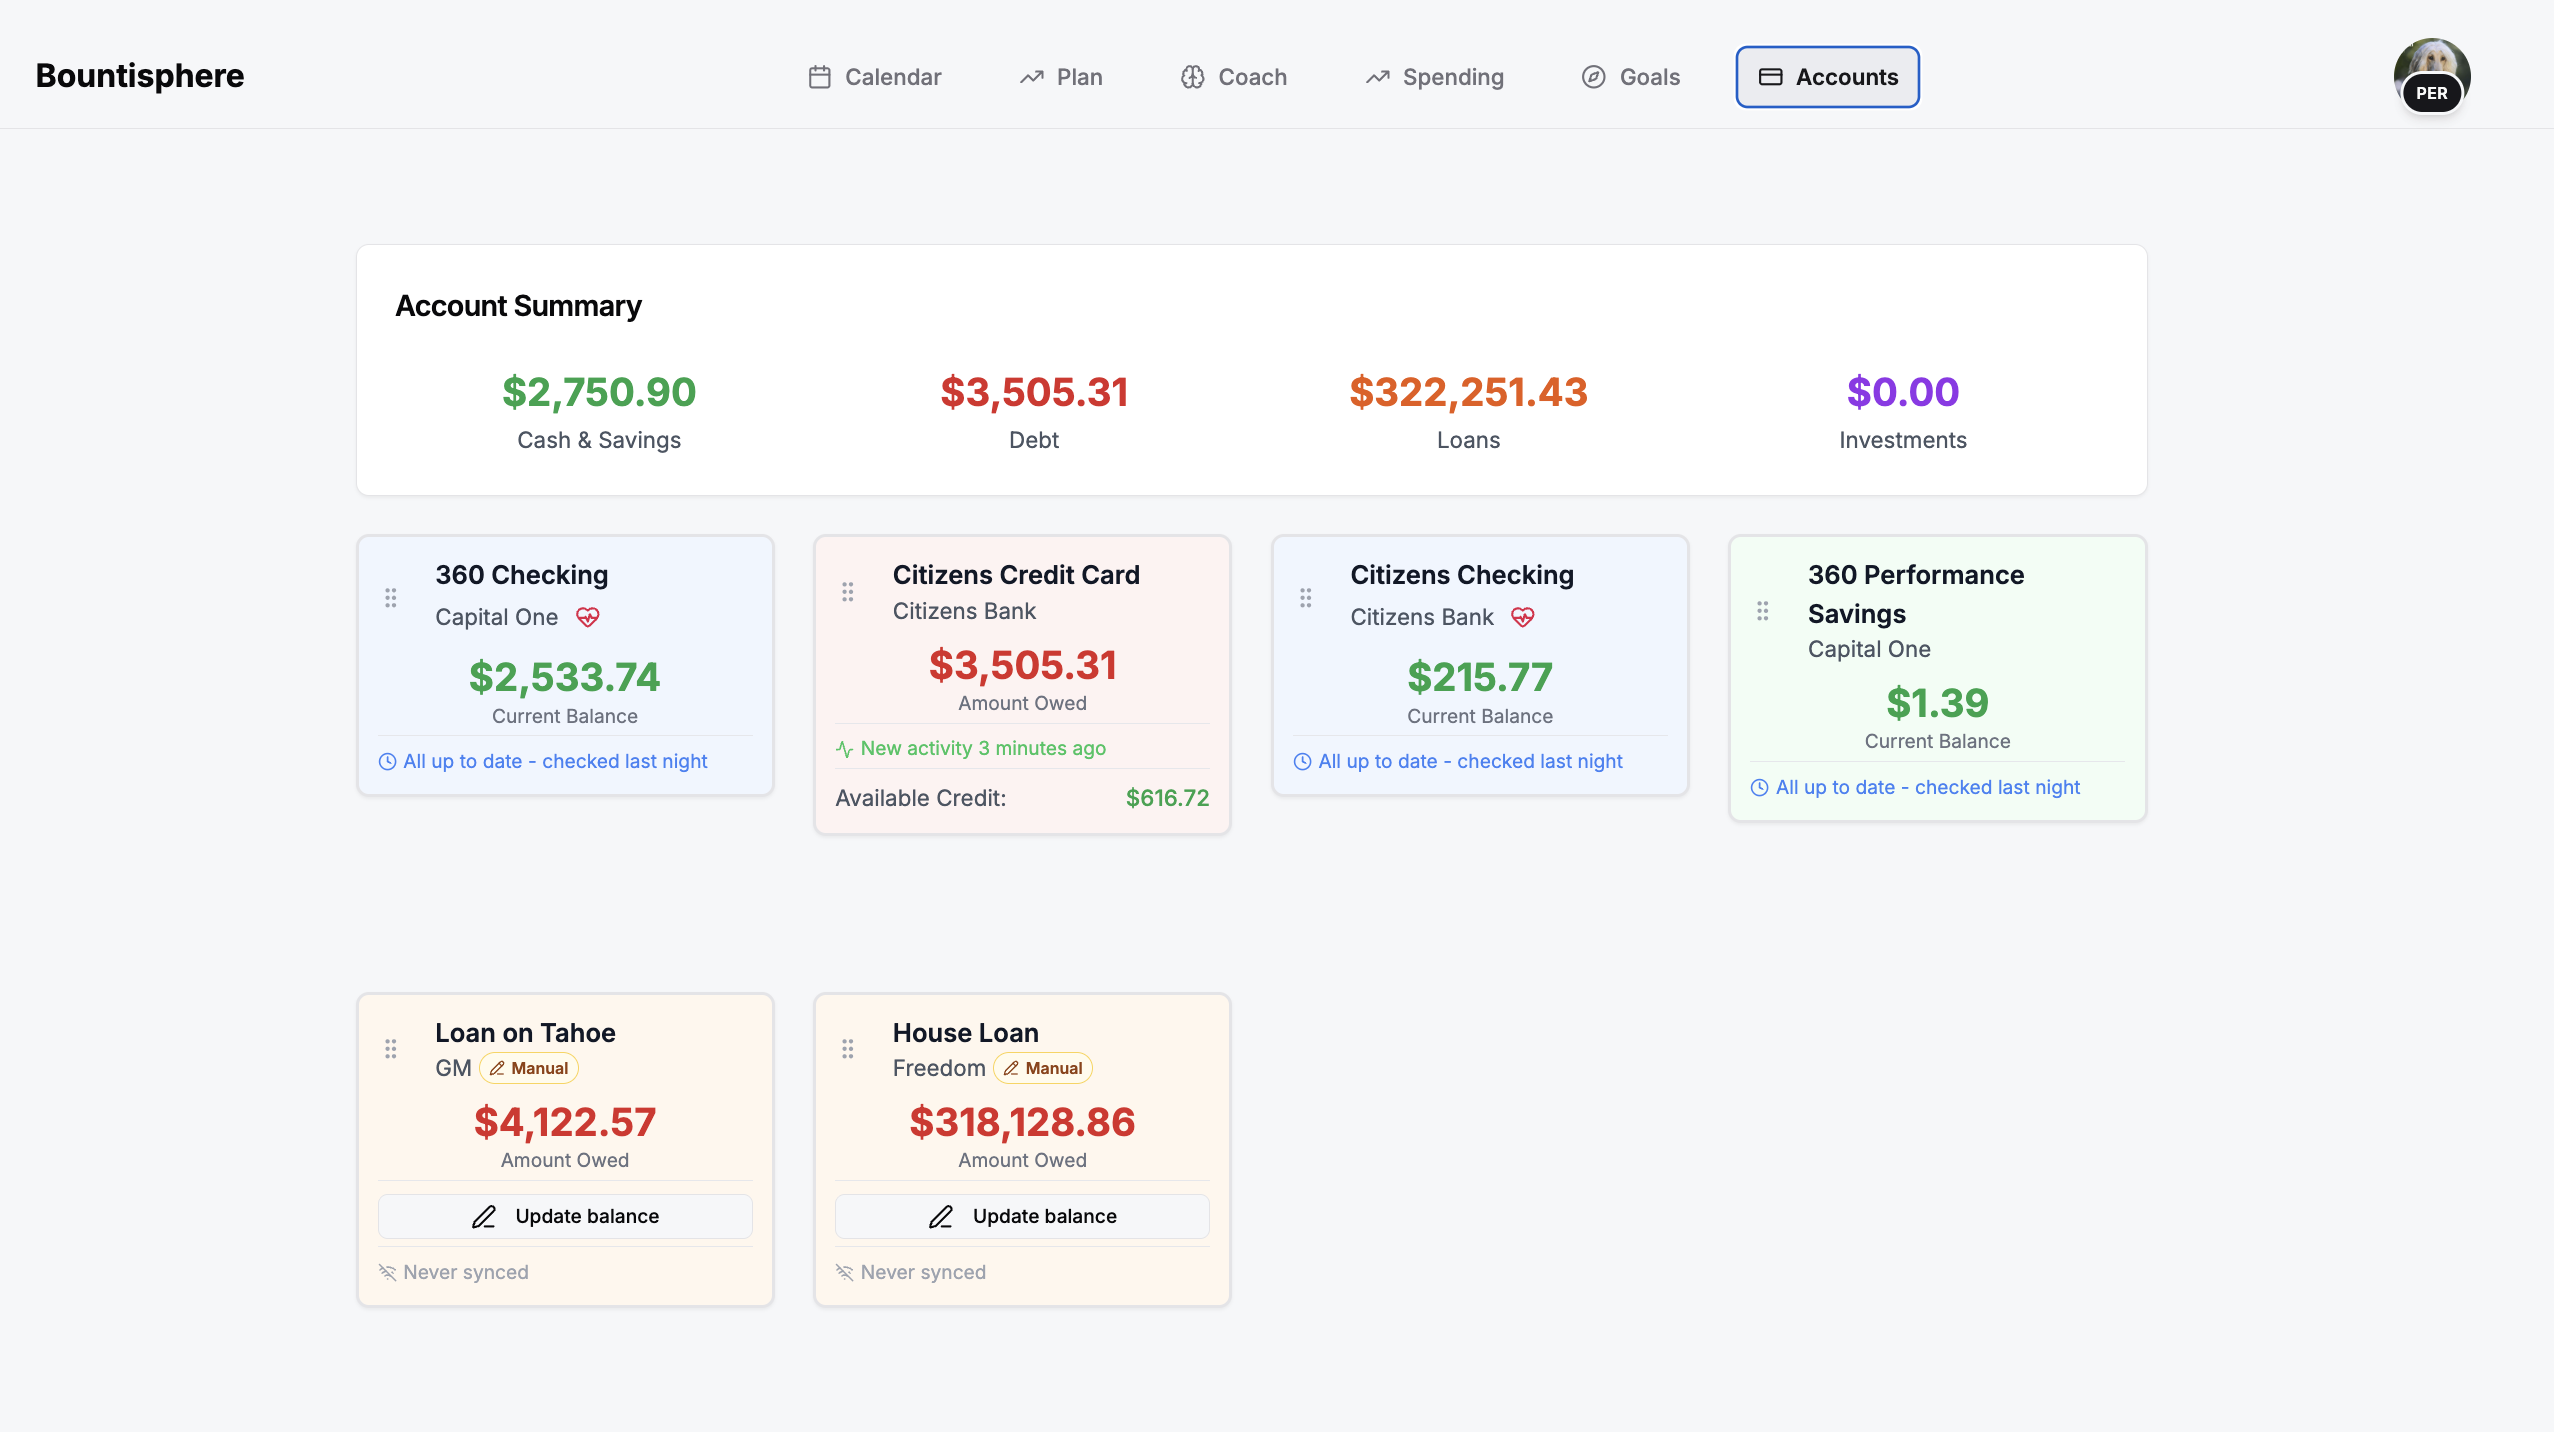The image size is (2554, 1432).
Task: Select the Accounts tab
Action: point(1827,77)
